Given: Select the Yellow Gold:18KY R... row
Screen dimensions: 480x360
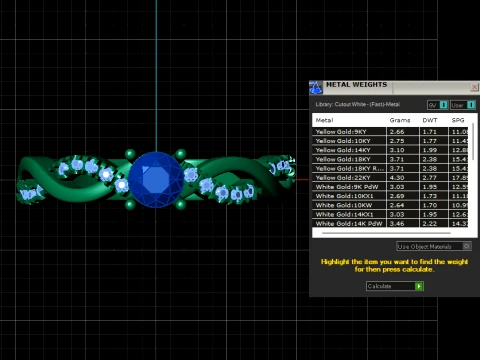Looking at the screenshot, I should click(x=390, y=168).
